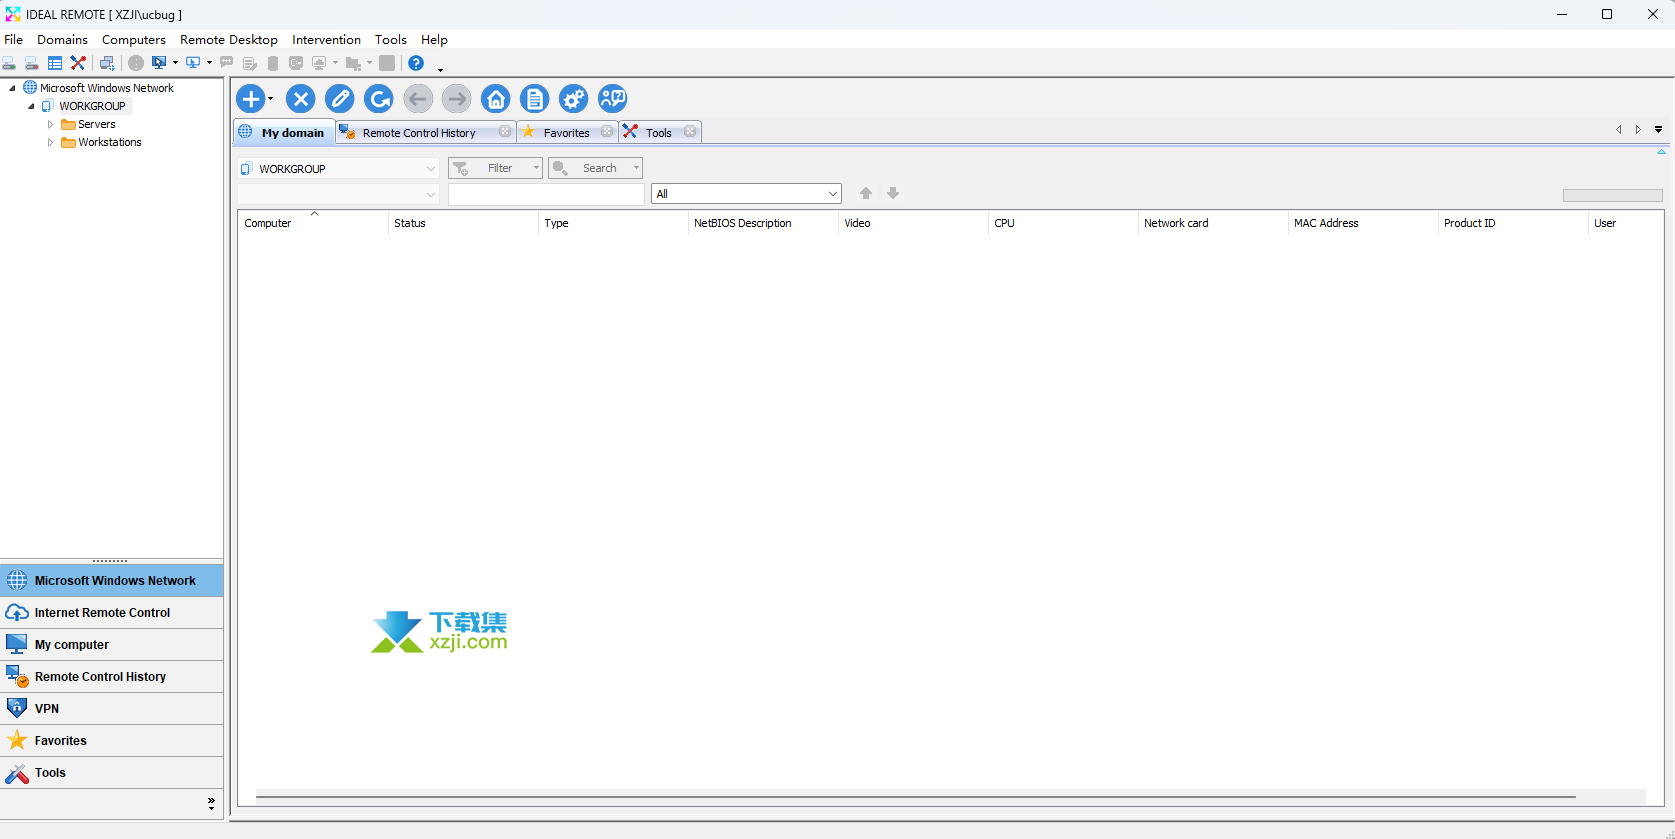The height and width of the screenshot is (839, 1675).
Task: Select Tools in sidebar panel
Action: [111, 773]
